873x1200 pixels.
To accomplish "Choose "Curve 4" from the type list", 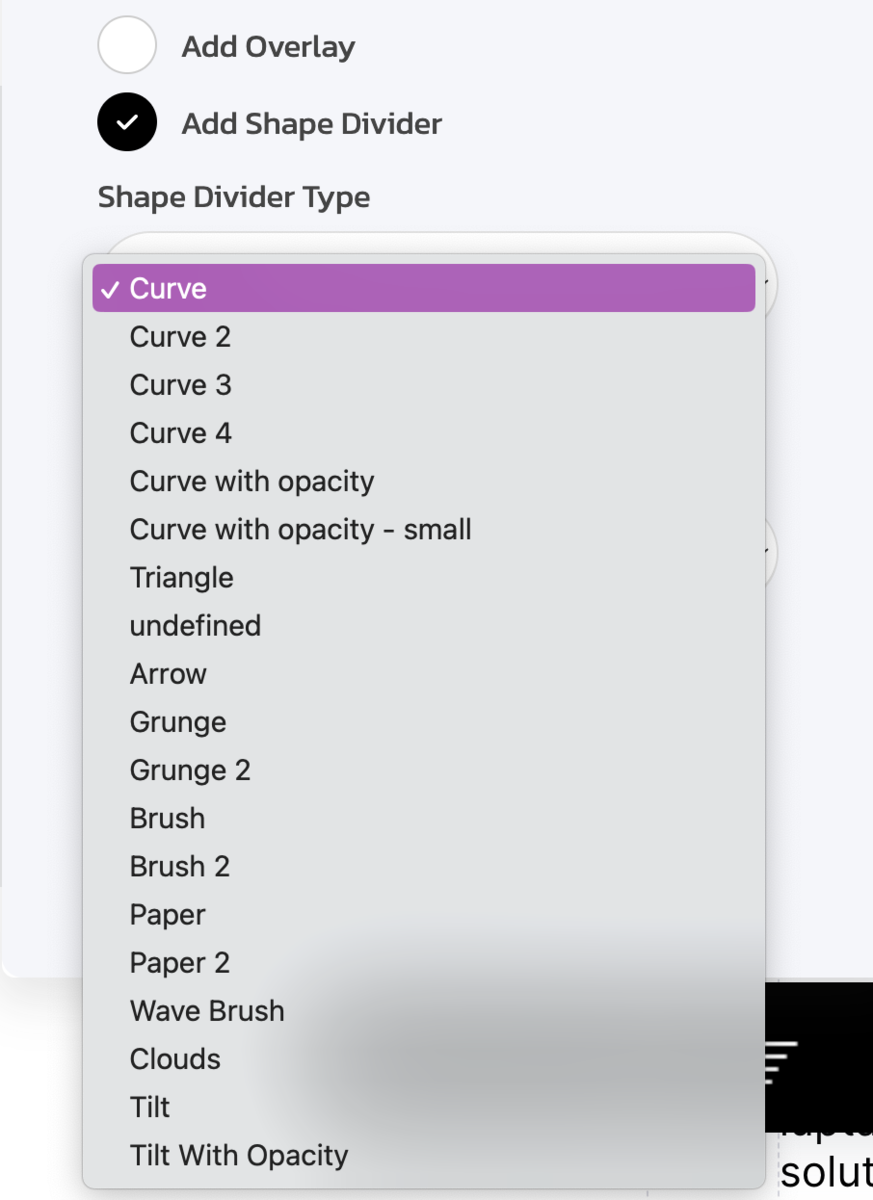I will coord(180,433).
